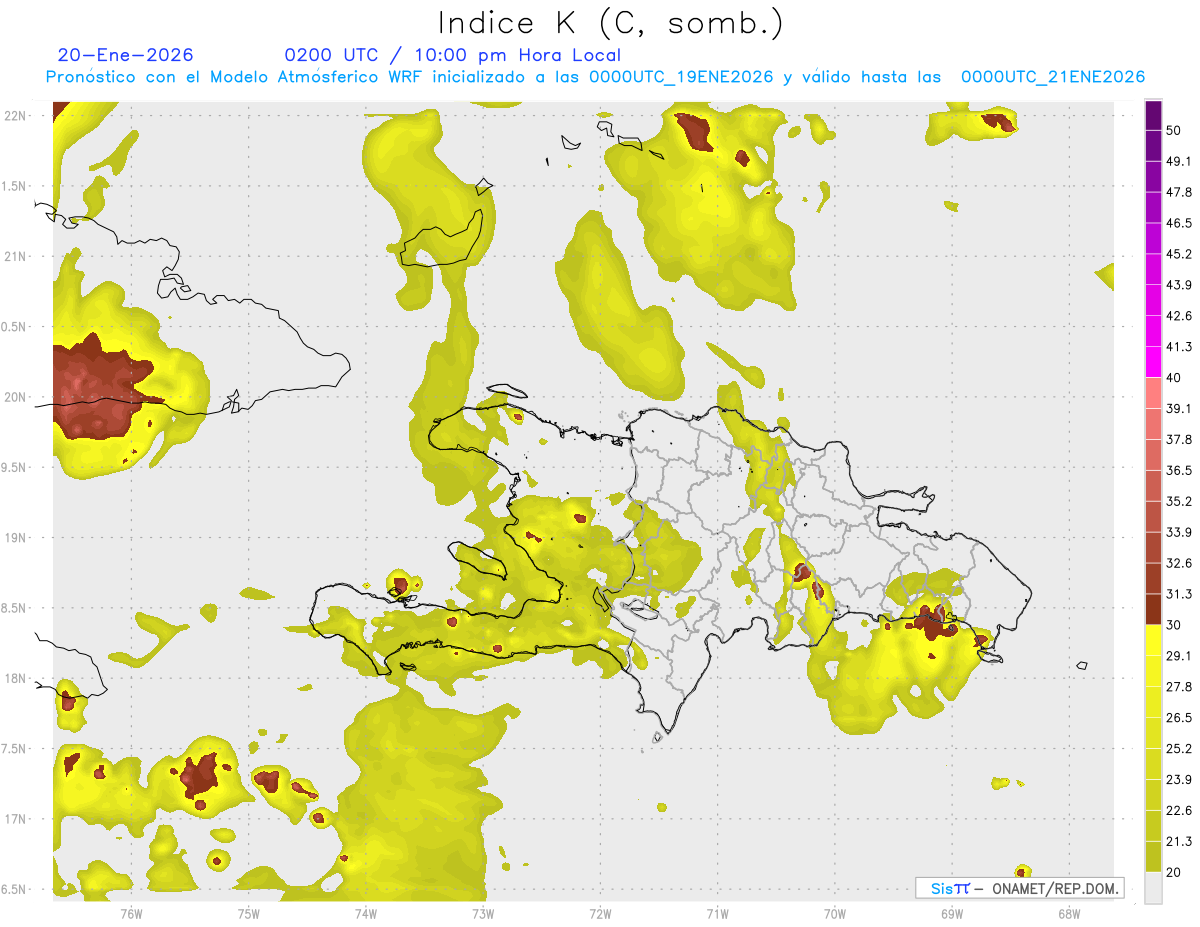Click colorbar value "22.6"
Viewport: 1200px width, 927px height.
1180,811
